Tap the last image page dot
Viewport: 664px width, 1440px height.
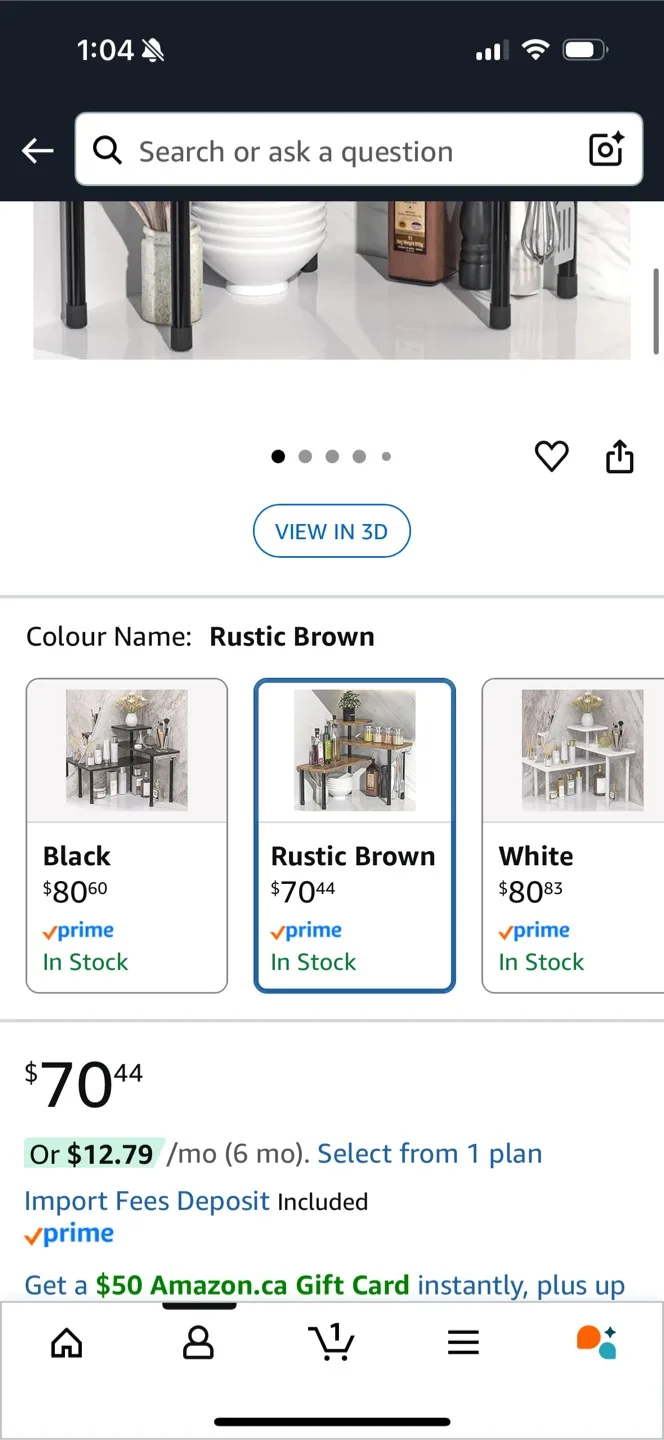point(386,456)
